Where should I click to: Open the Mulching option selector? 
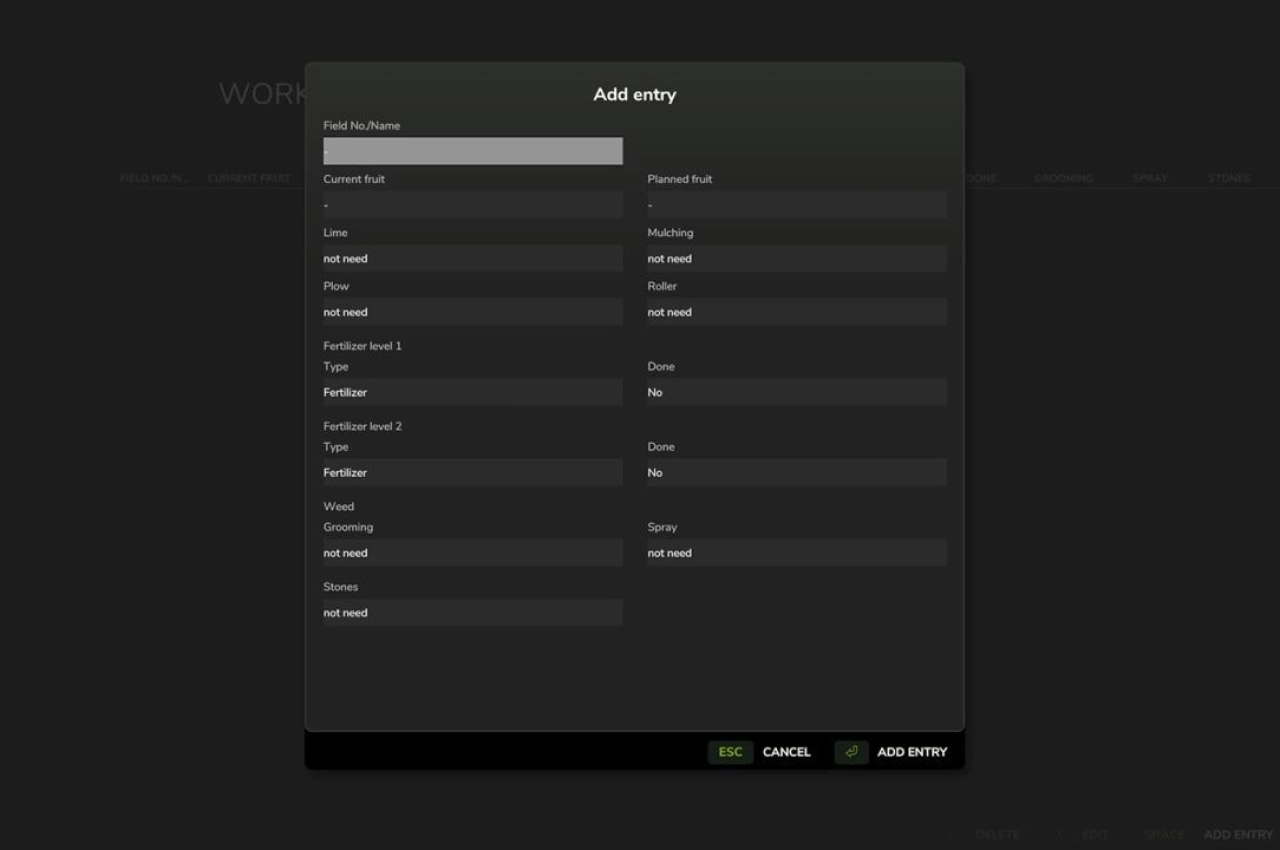tap(796, 259)
